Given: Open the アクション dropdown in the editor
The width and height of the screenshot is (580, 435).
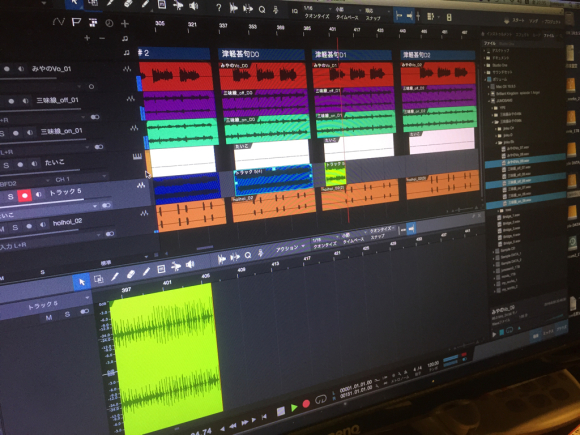Looking at the screenshot, I should [290, 248].
